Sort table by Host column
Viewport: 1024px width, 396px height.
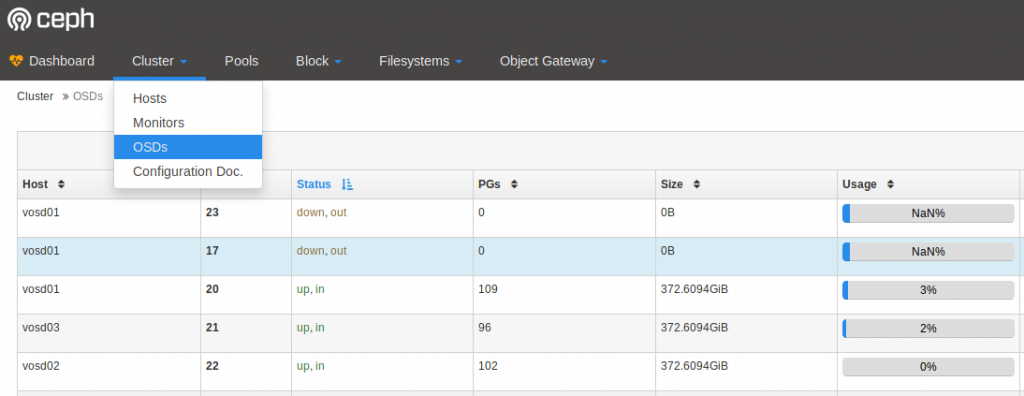pos(44,184)
